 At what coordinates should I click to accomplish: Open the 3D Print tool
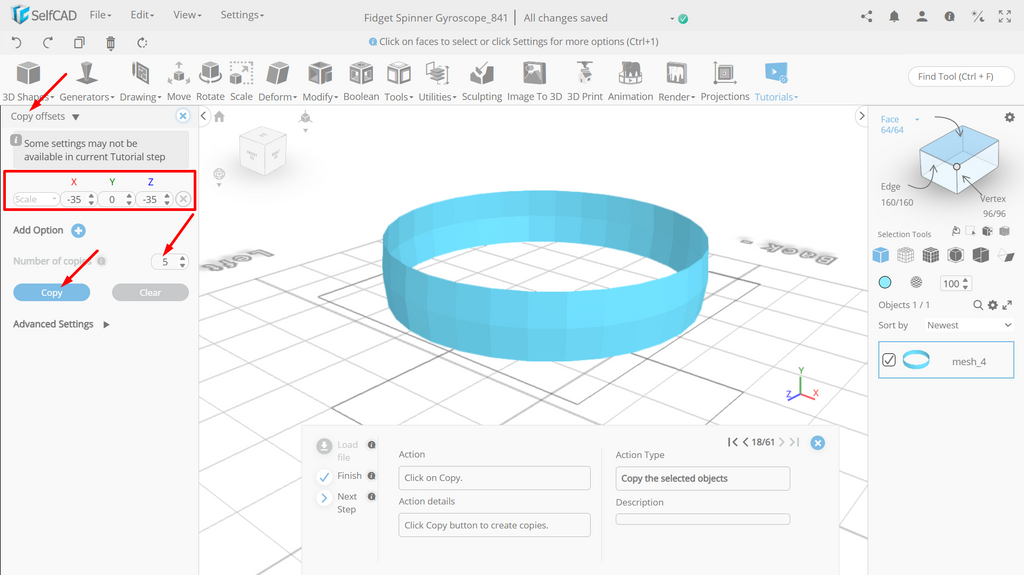pyautogui.click(x=584, y=81)
